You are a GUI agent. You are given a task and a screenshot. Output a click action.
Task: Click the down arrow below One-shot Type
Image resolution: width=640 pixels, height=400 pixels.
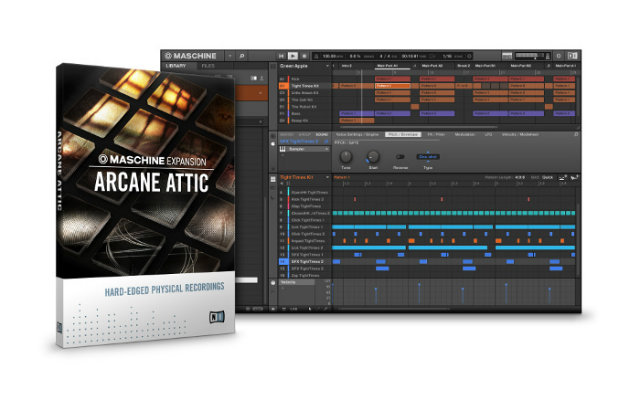(x=428, y=162)
